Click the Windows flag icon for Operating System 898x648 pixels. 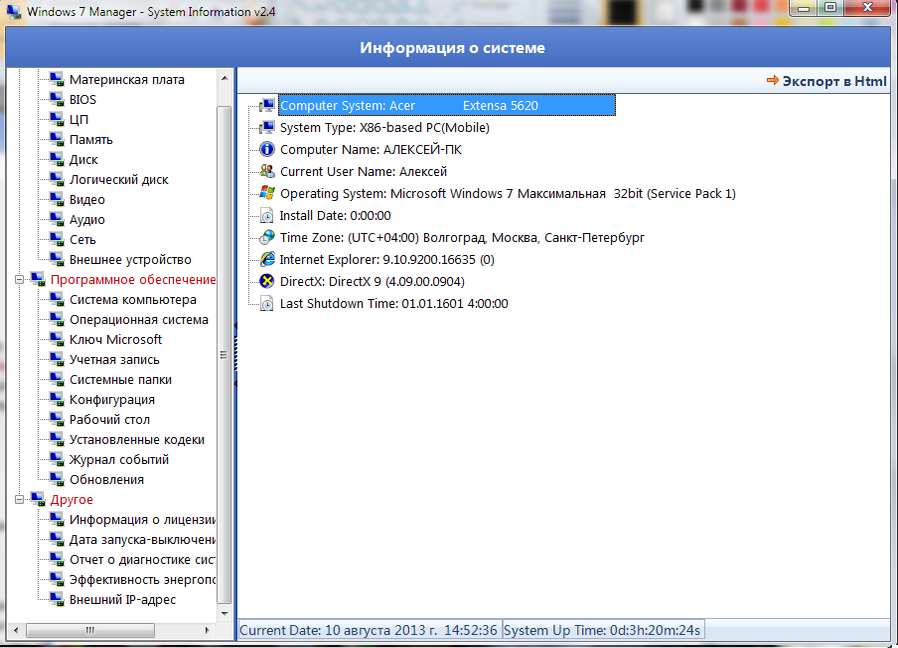(267, 193)
